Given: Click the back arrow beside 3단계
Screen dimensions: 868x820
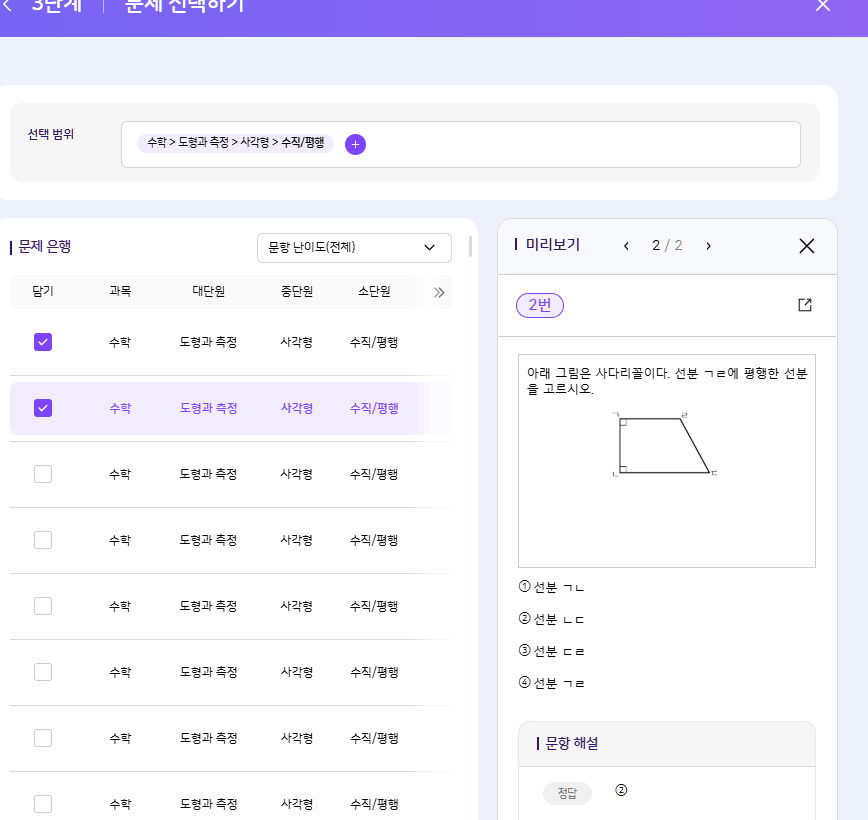Looking at the screenshot, I should tap(8, 5).
